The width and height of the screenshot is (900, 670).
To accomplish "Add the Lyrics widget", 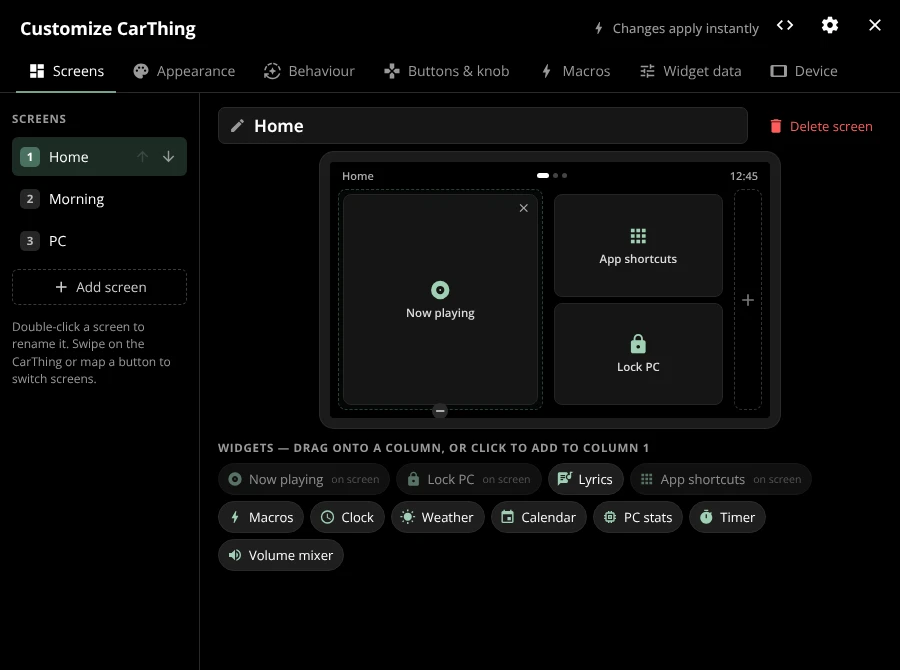I will tap(585, 479).
